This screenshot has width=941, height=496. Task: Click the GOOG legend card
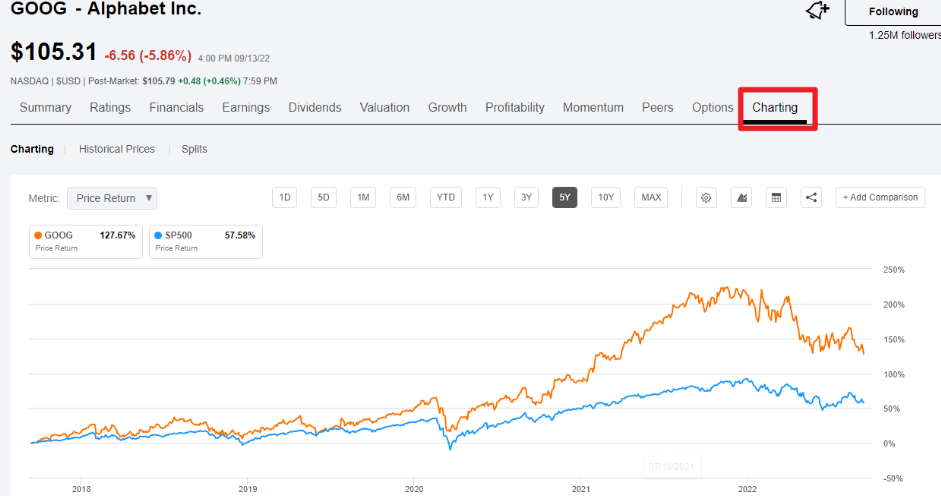pos(86,241)
